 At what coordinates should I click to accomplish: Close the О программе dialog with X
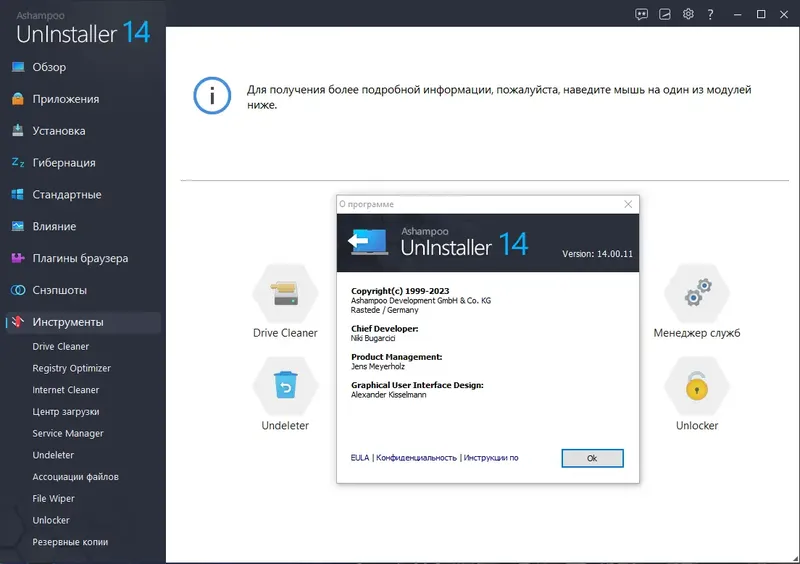(x=628, y=204)
